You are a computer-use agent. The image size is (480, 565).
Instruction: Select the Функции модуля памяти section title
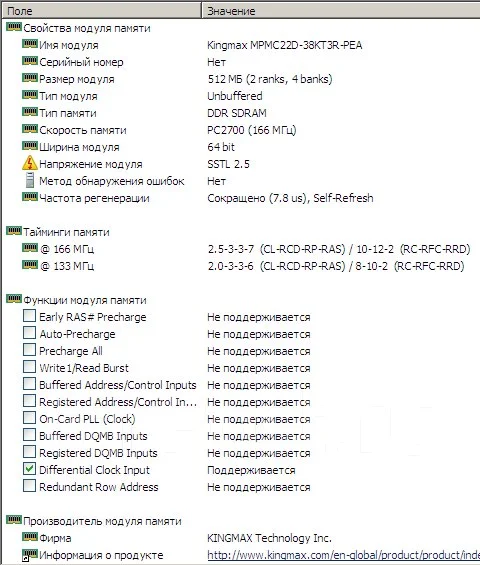point(85,300)
